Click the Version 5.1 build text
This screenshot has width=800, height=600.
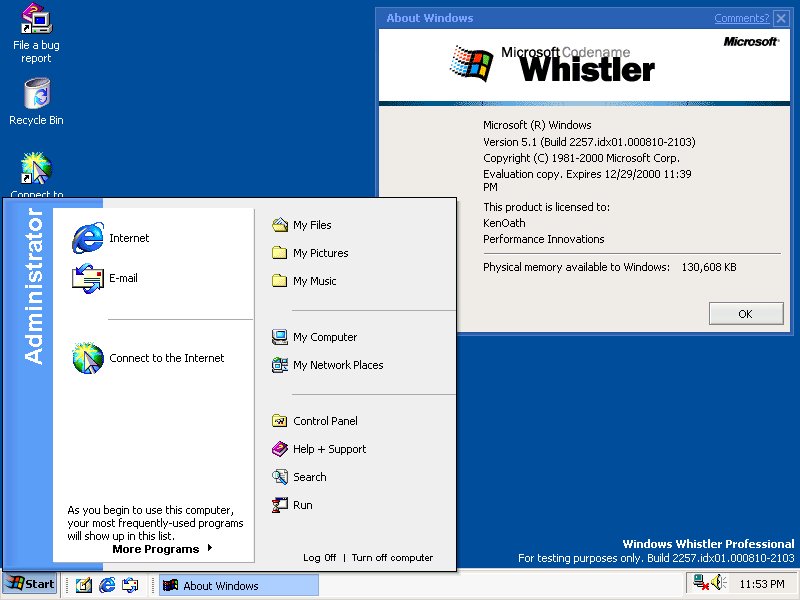coord(589,142)
